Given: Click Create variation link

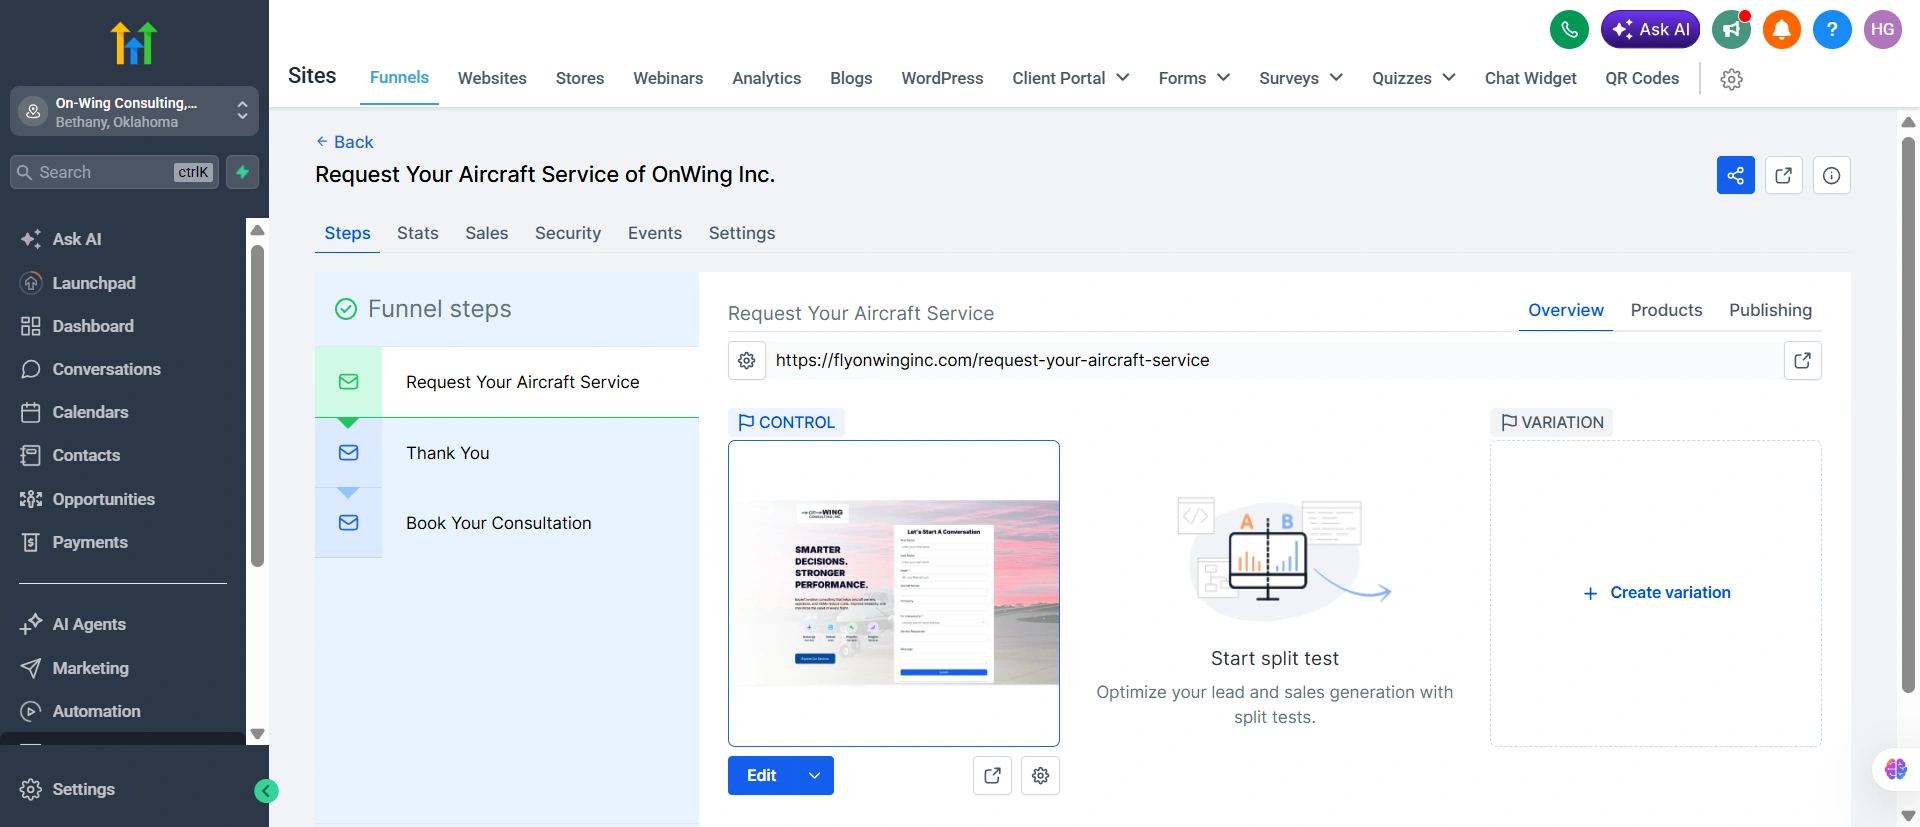Looking at the screenshot, I should (1657, 593).
